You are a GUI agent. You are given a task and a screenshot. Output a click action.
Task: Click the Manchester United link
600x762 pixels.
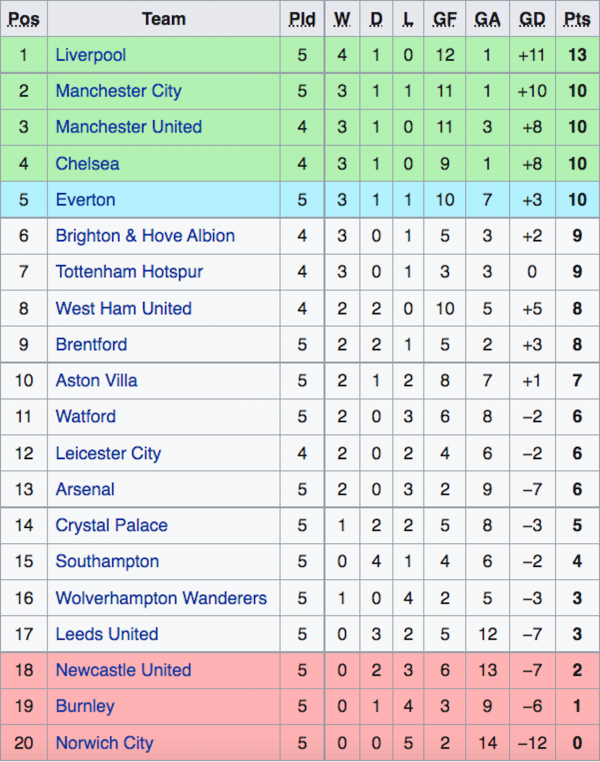coord(129,127)
